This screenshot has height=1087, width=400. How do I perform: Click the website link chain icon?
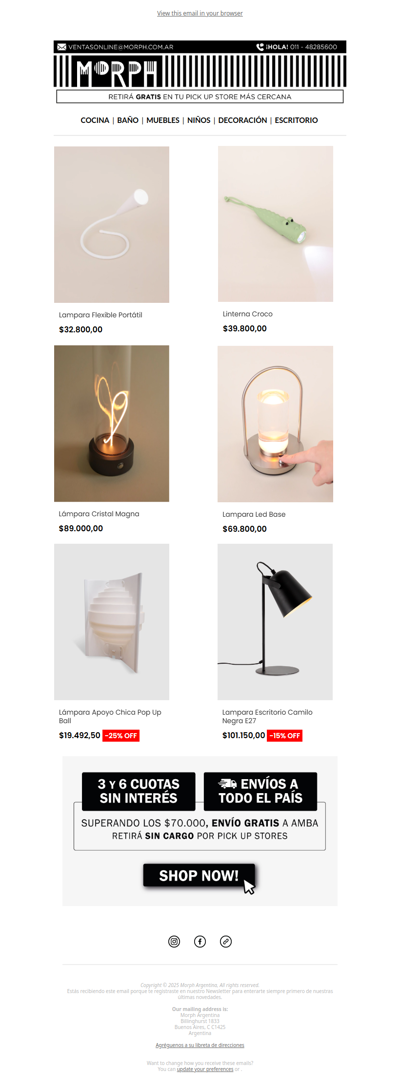click(x=225, y=941)
